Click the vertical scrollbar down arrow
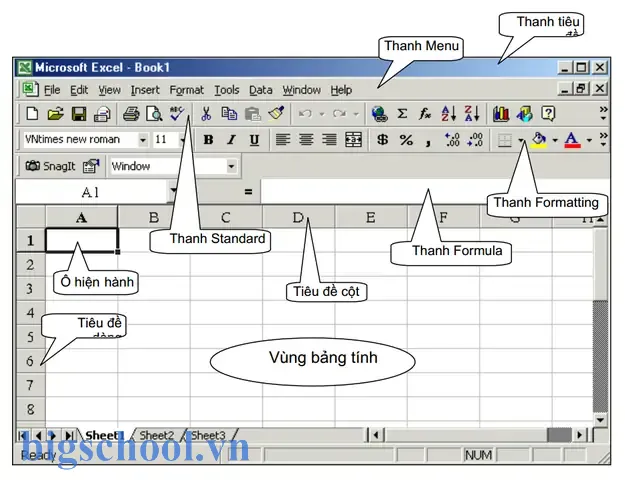 pos(600,419)
